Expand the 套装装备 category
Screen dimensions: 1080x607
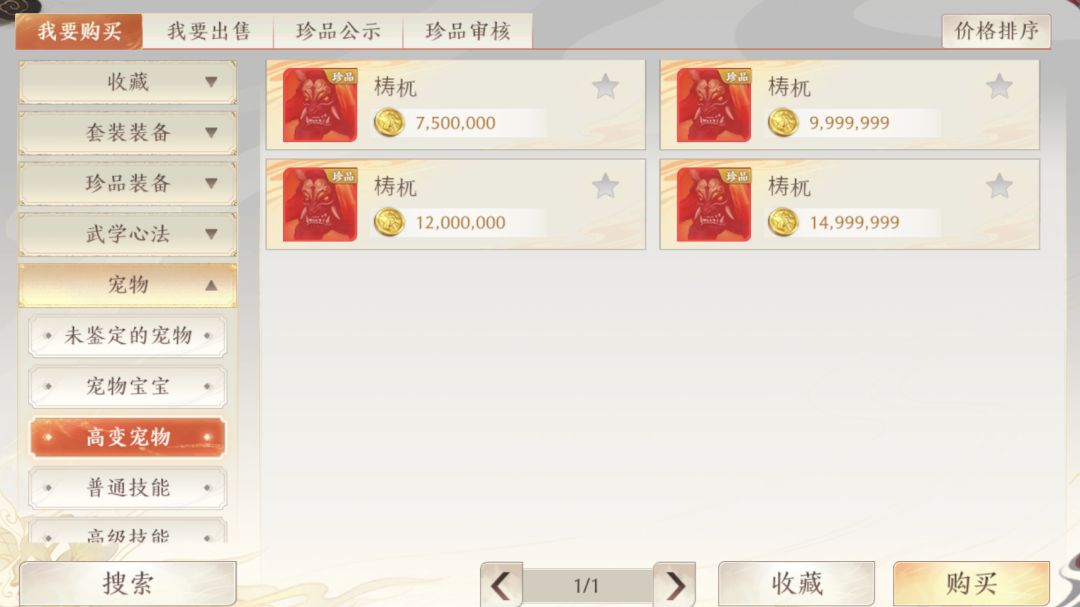point(128,132)
